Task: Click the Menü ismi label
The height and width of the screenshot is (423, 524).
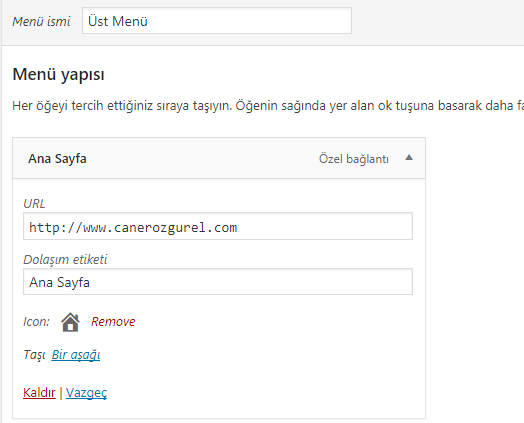Action: pyautogui.click(x=41, y=21)
